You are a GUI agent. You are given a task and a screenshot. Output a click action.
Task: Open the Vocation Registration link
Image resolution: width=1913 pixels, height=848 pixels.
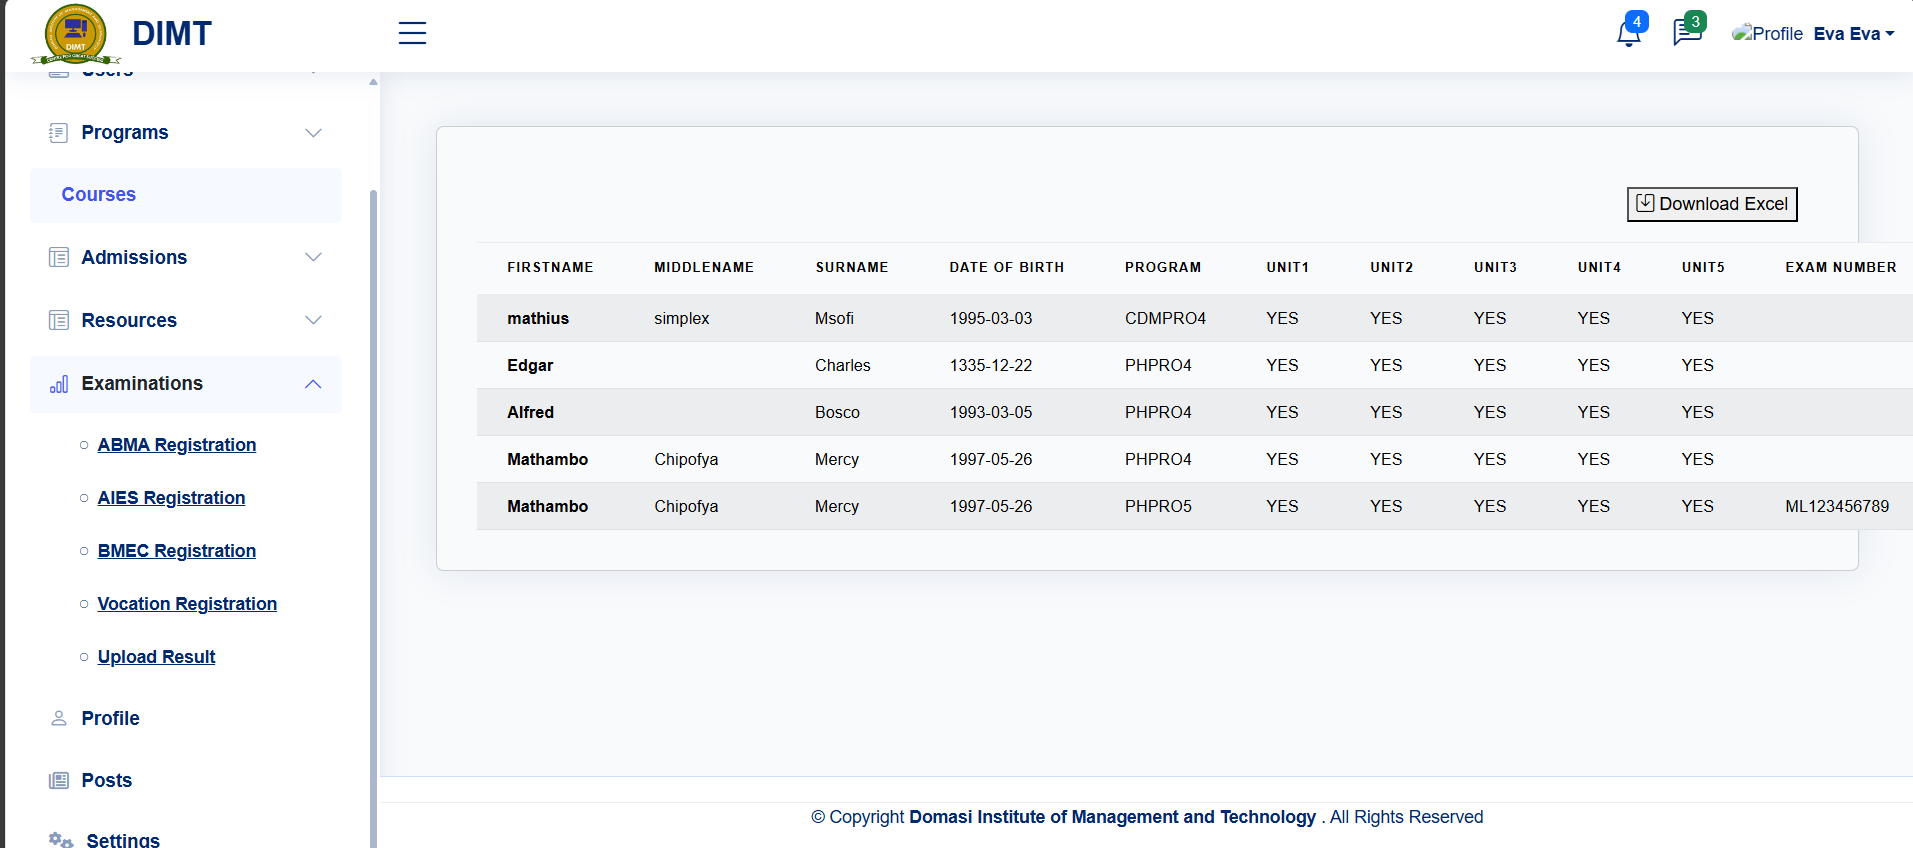tap(187, 604)
